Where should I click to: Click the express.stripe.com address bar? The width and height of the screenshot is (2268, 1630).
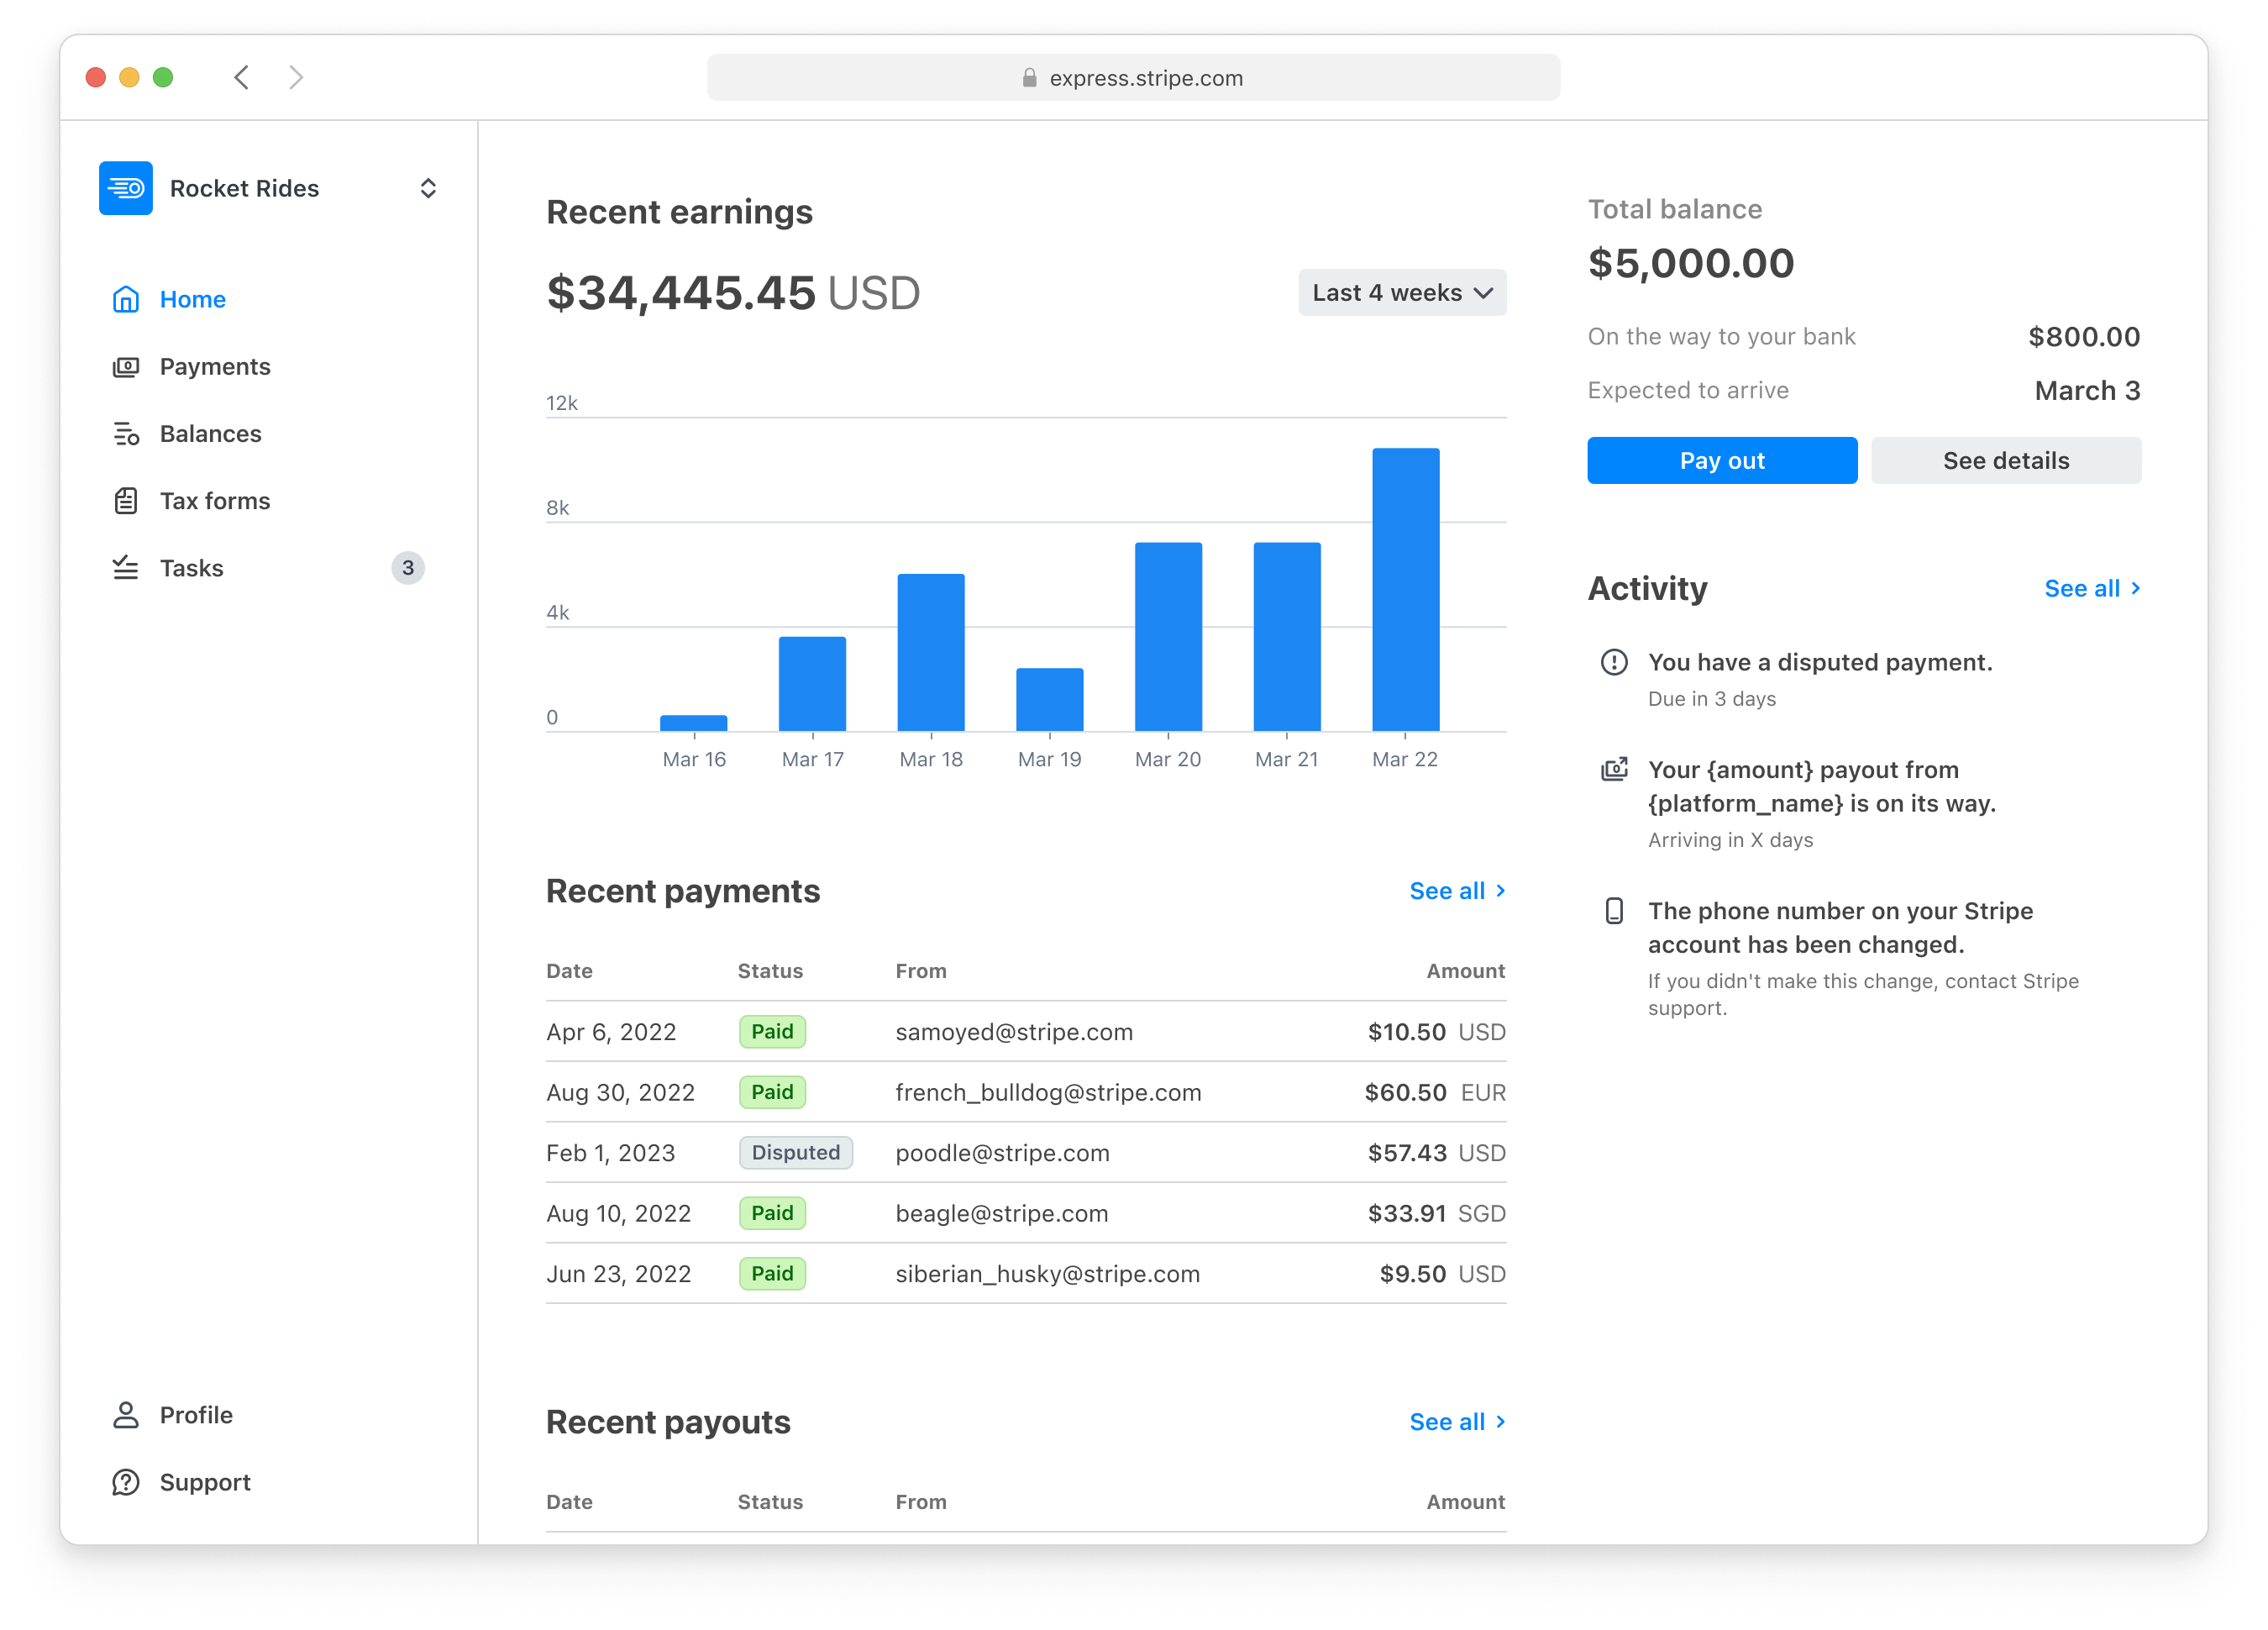pyautogui.click(x=1132, y=78)
